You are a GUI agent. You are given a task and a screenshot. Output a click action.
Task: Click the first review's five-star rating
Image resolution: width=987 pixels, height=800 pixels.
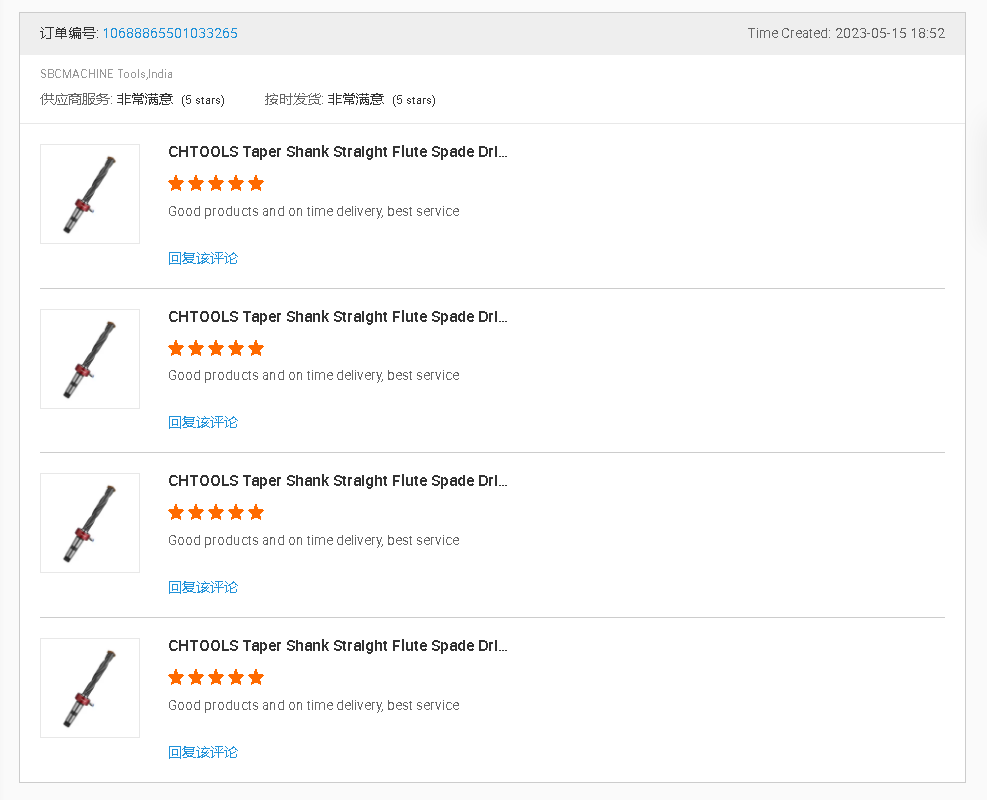click(216, 183)
